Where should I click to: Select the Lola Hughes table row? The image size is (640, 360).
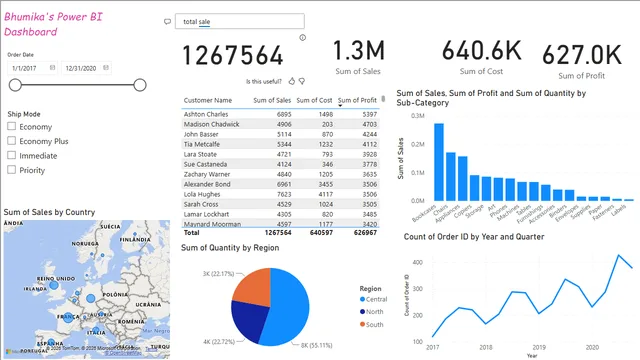tap(280, 194)
